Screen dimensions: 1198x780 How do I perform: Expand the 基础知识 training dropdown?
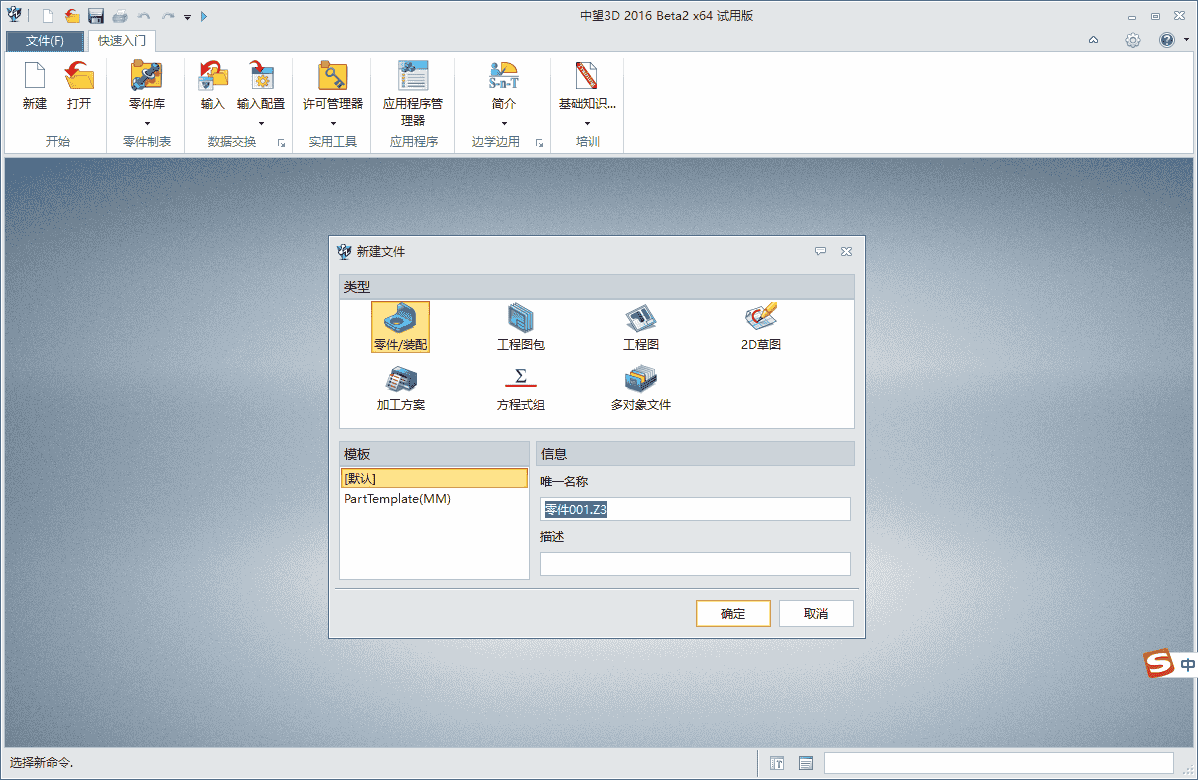pos(587,123)
